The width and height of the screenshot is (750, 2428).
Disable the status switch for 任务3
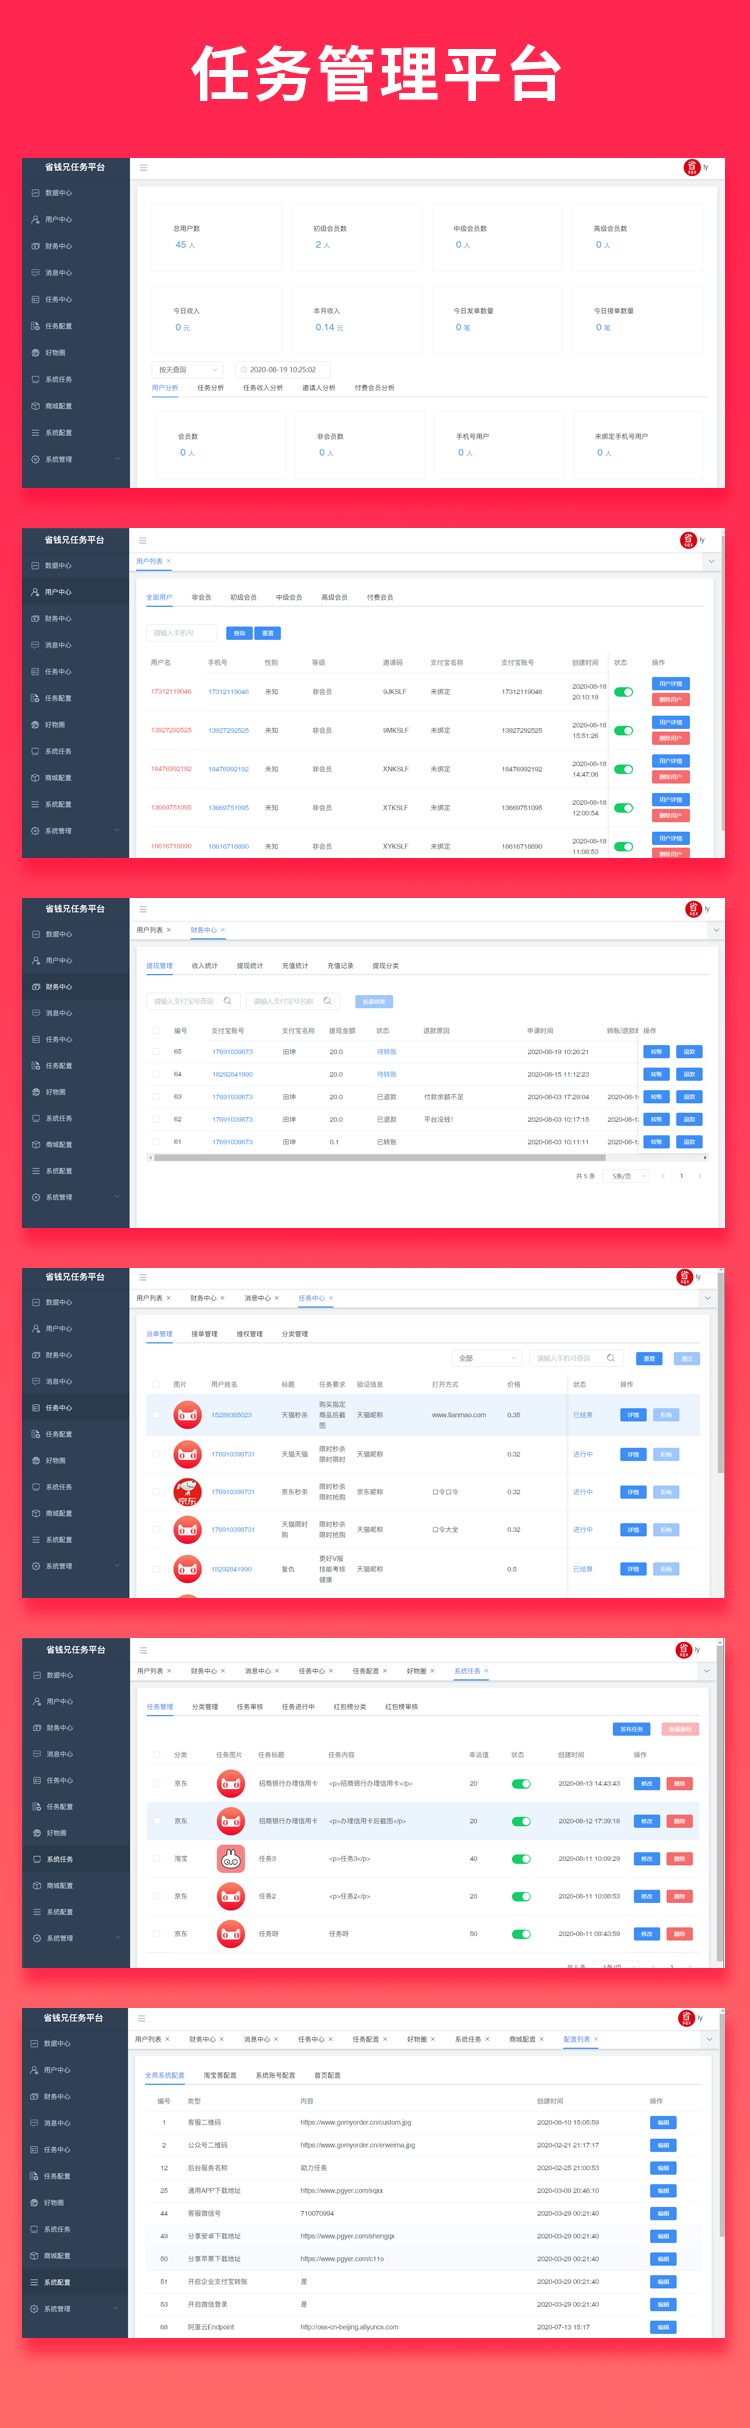[521, 1859]
